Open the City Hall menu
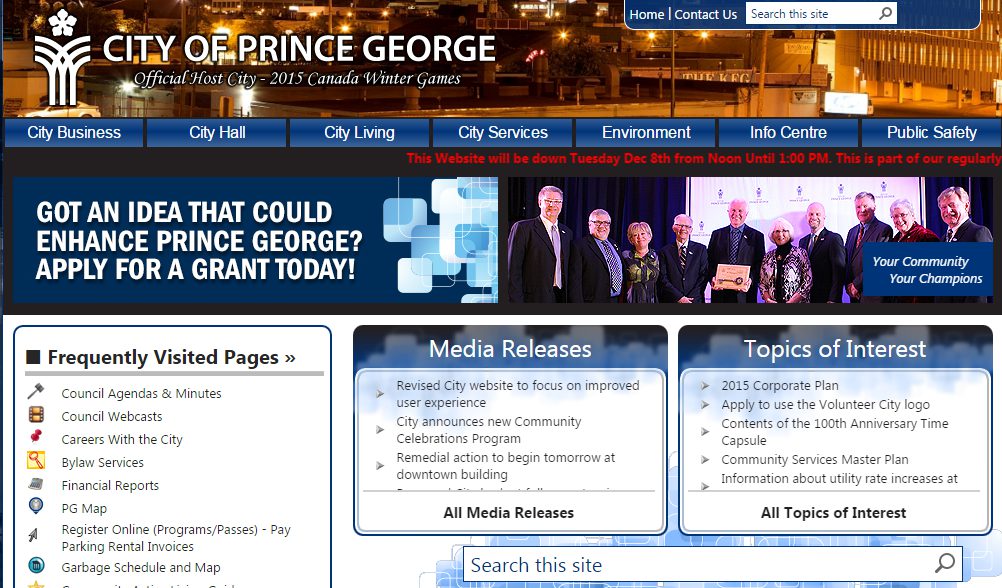The height and width of the screenshot is (588, 1002). coord(217,133)
